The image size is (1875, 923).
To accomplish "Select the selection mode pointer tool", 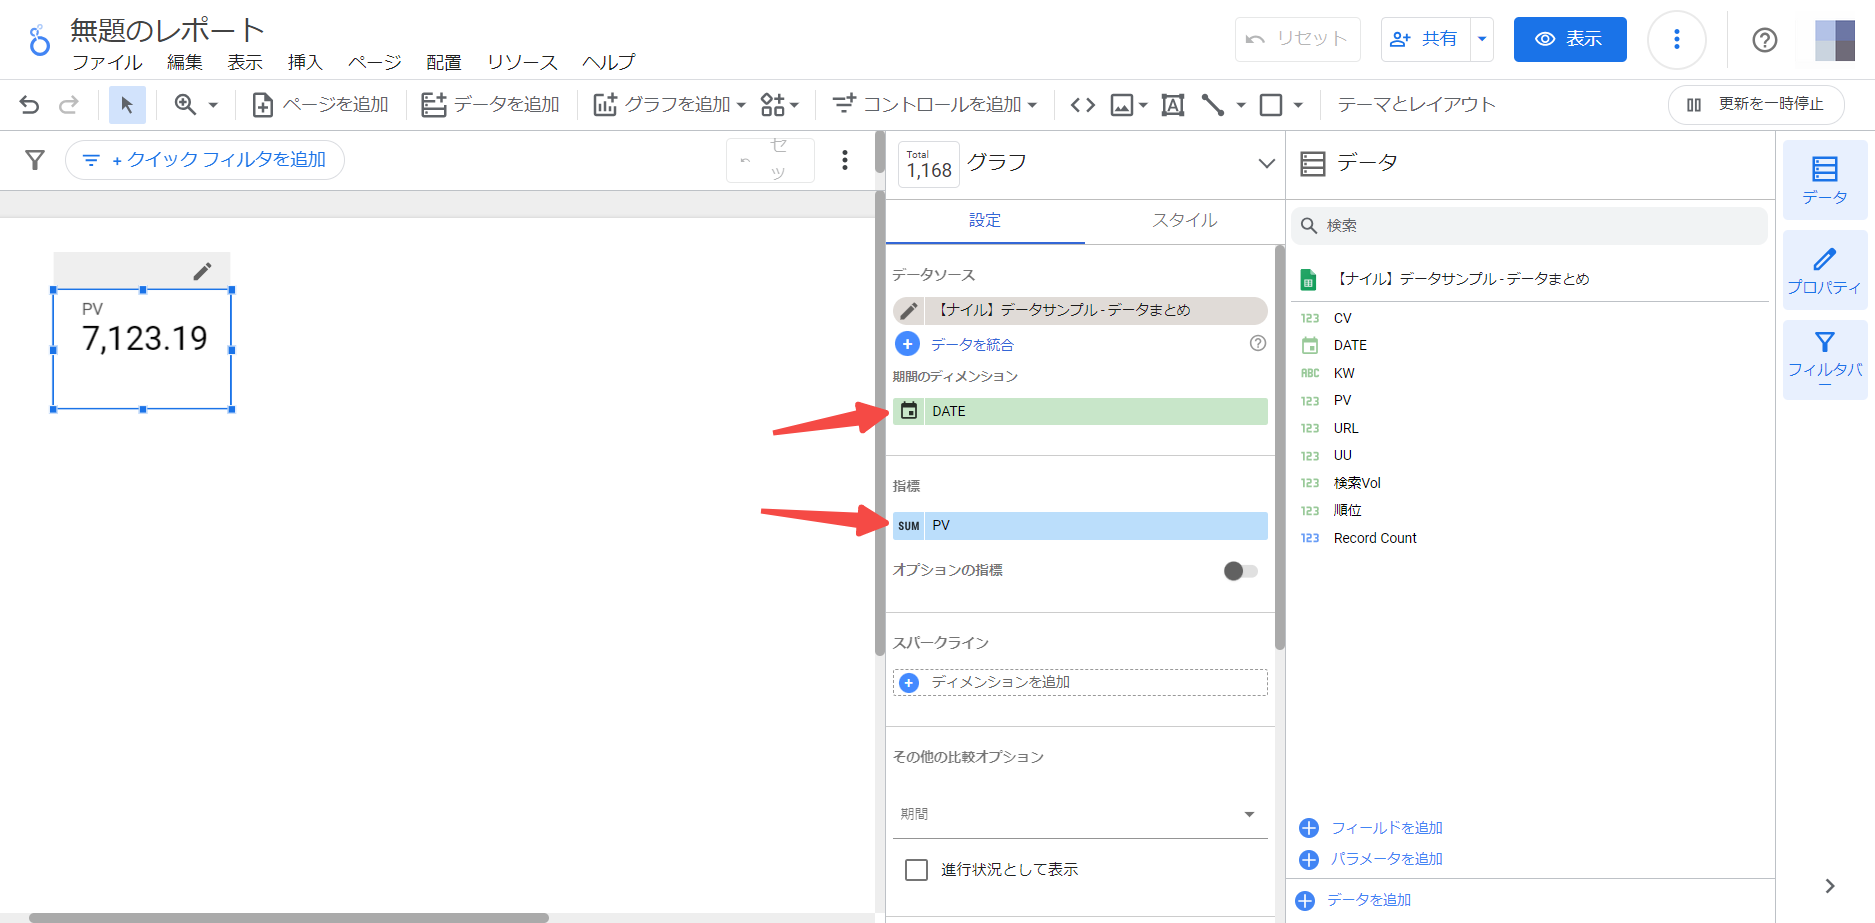I will [x=127, y=104].
